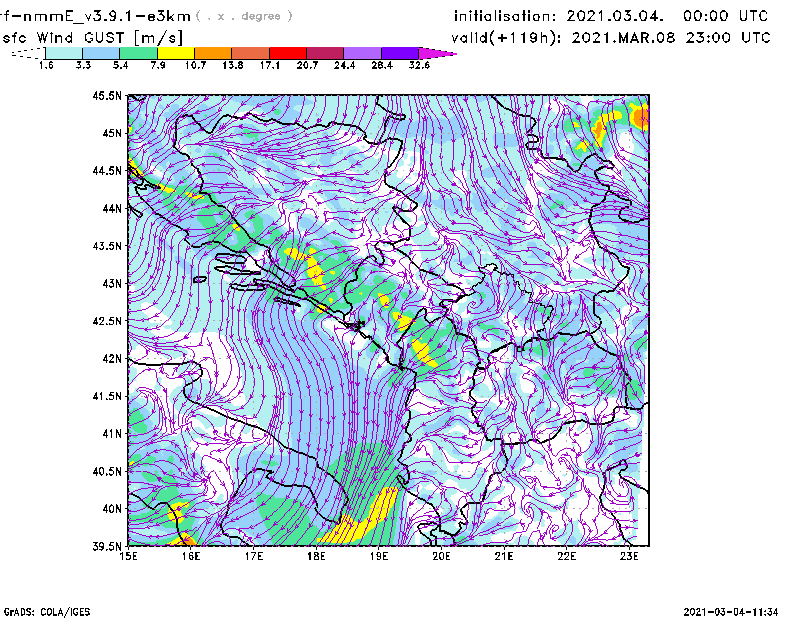Screen dimensions: 800x618
Task: Click the 39.5N latitude axis label
Action: point(107,547)
